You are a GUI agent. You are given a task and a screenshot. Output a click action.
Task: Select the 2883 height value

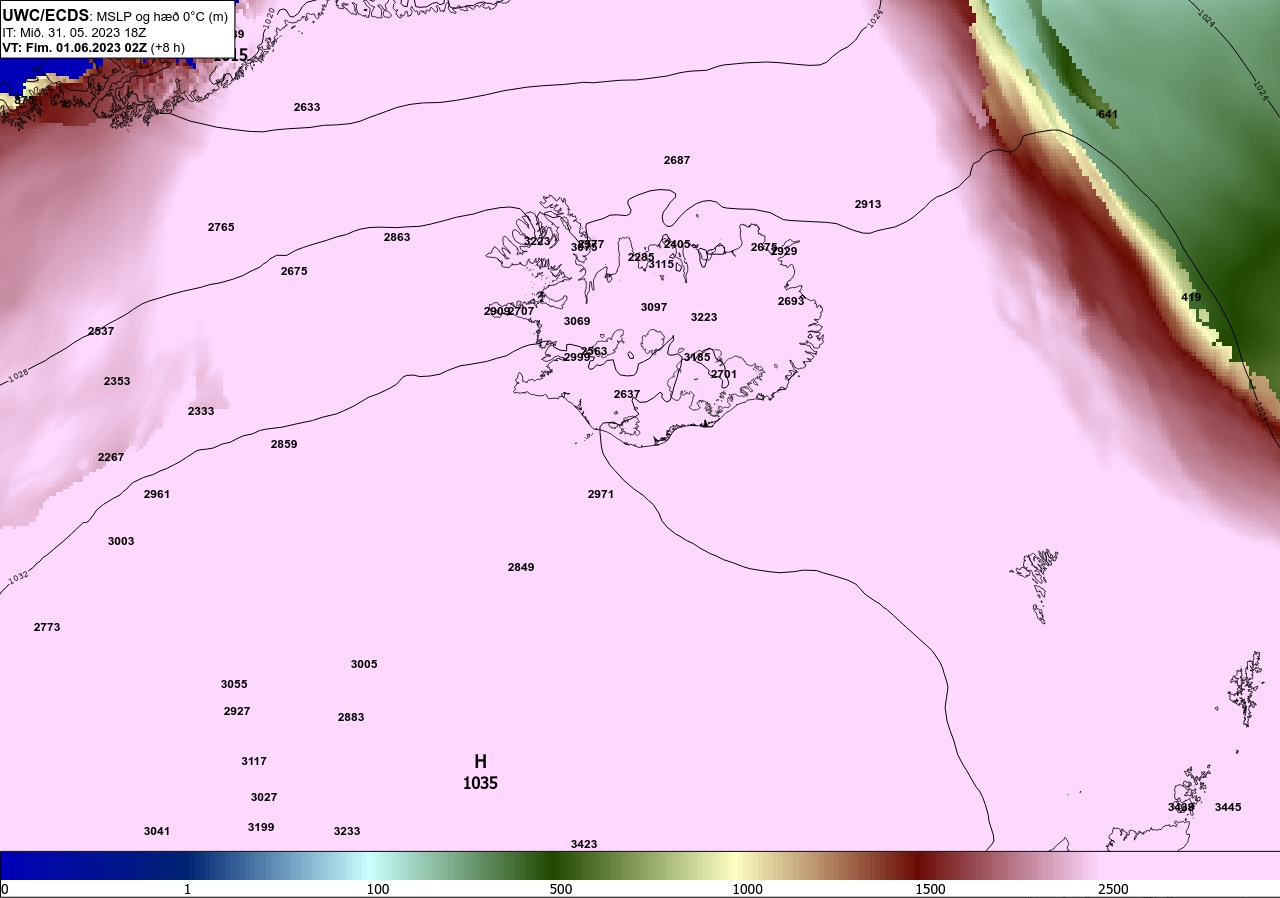pos(351,717)
